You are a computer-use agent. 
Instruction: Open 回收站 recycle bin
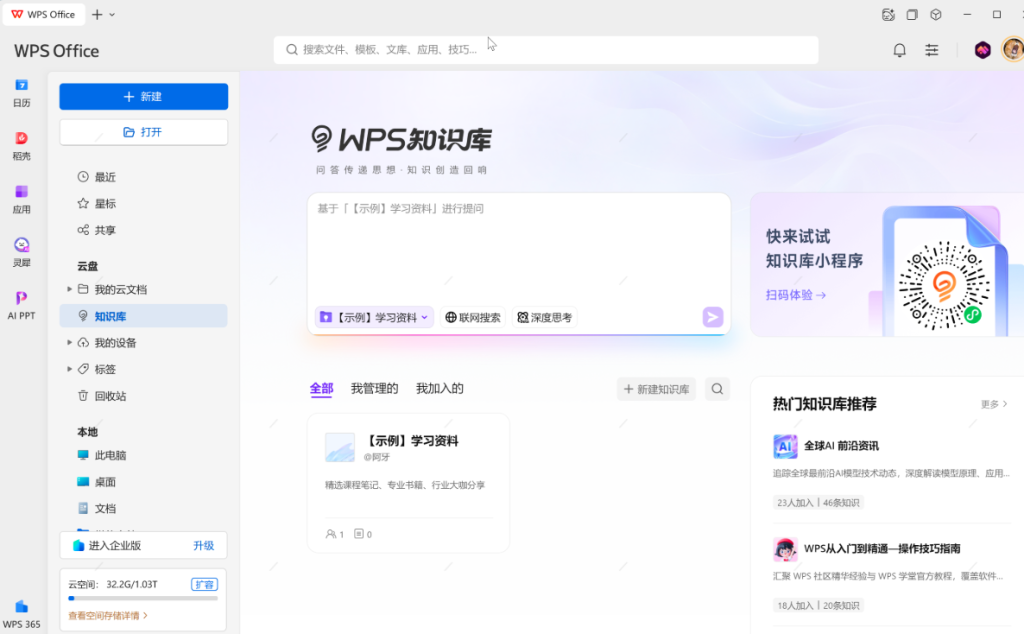tap(144, 396)
